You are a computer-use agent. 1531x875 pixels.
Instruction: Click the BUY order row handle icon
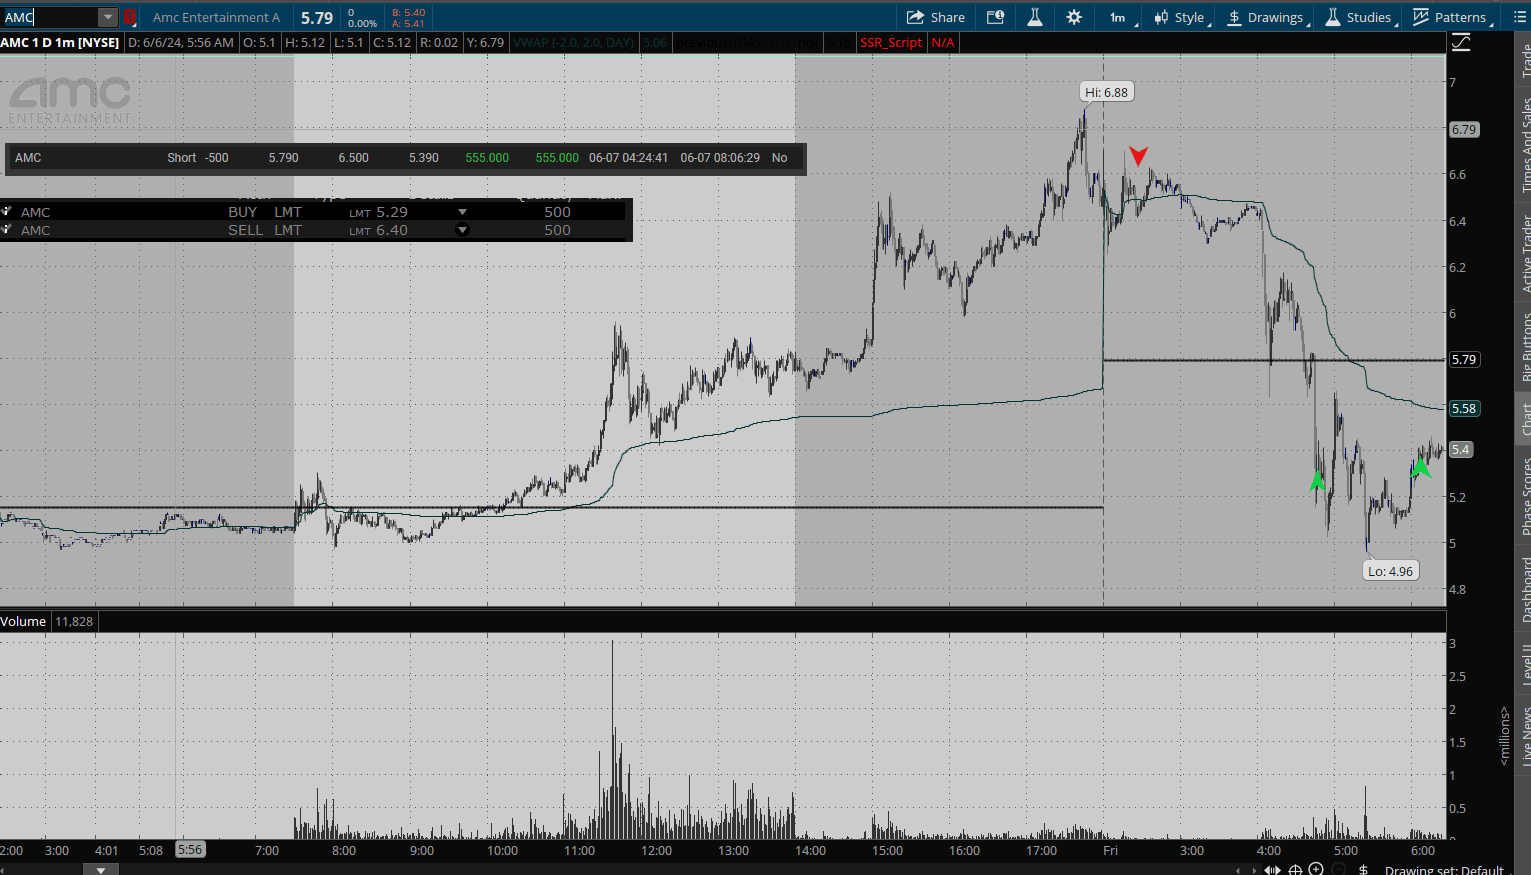click(x=6, y=212)
